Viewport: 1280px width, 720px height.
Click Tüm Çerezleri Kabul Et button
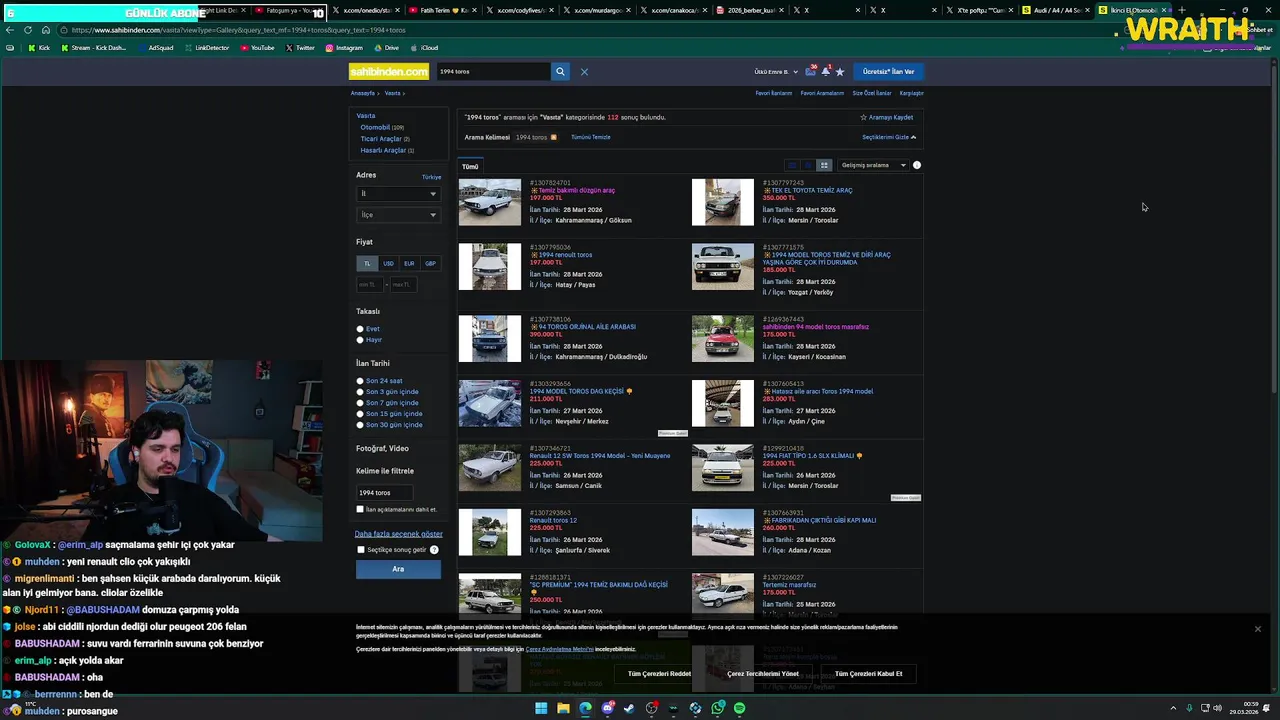click(x=868, y=674)
